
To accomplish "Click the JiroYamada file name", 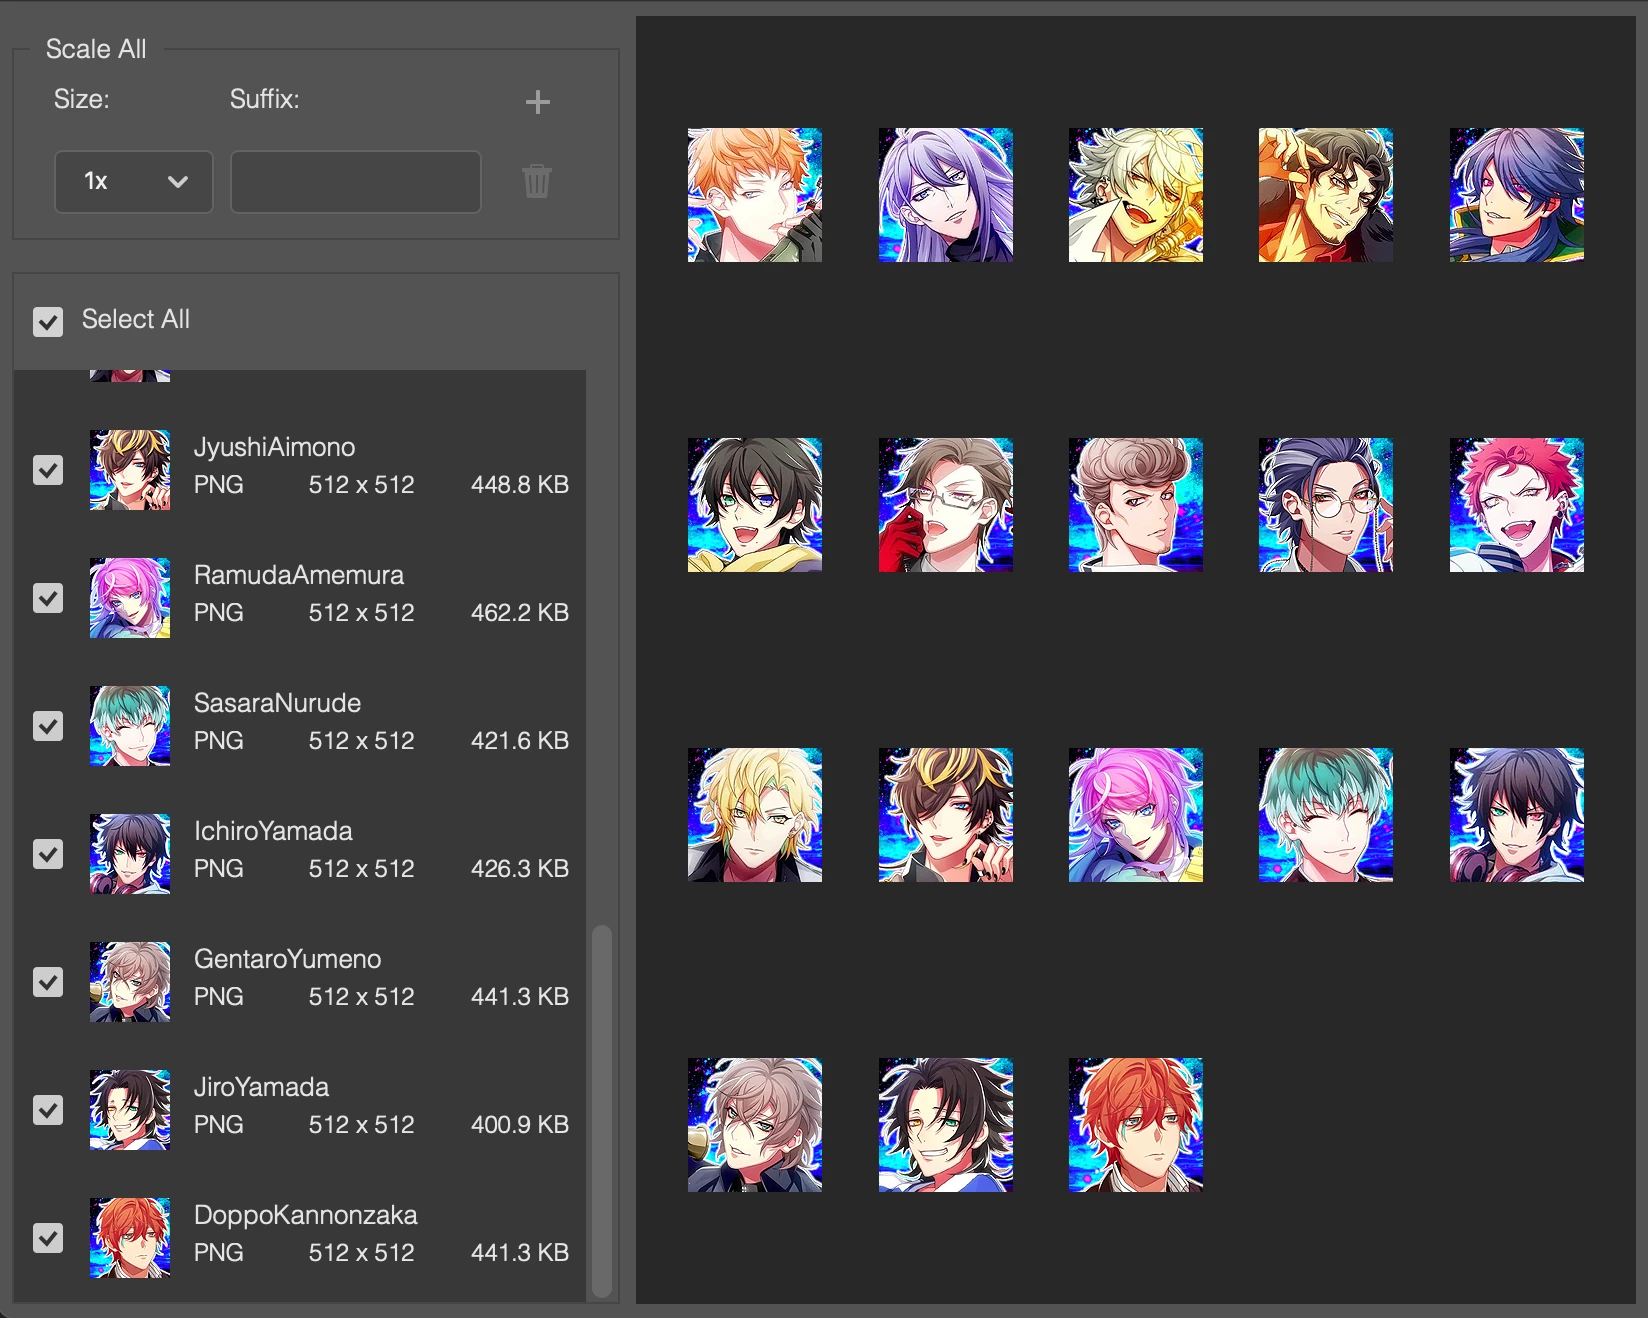I will point(261,1087).
